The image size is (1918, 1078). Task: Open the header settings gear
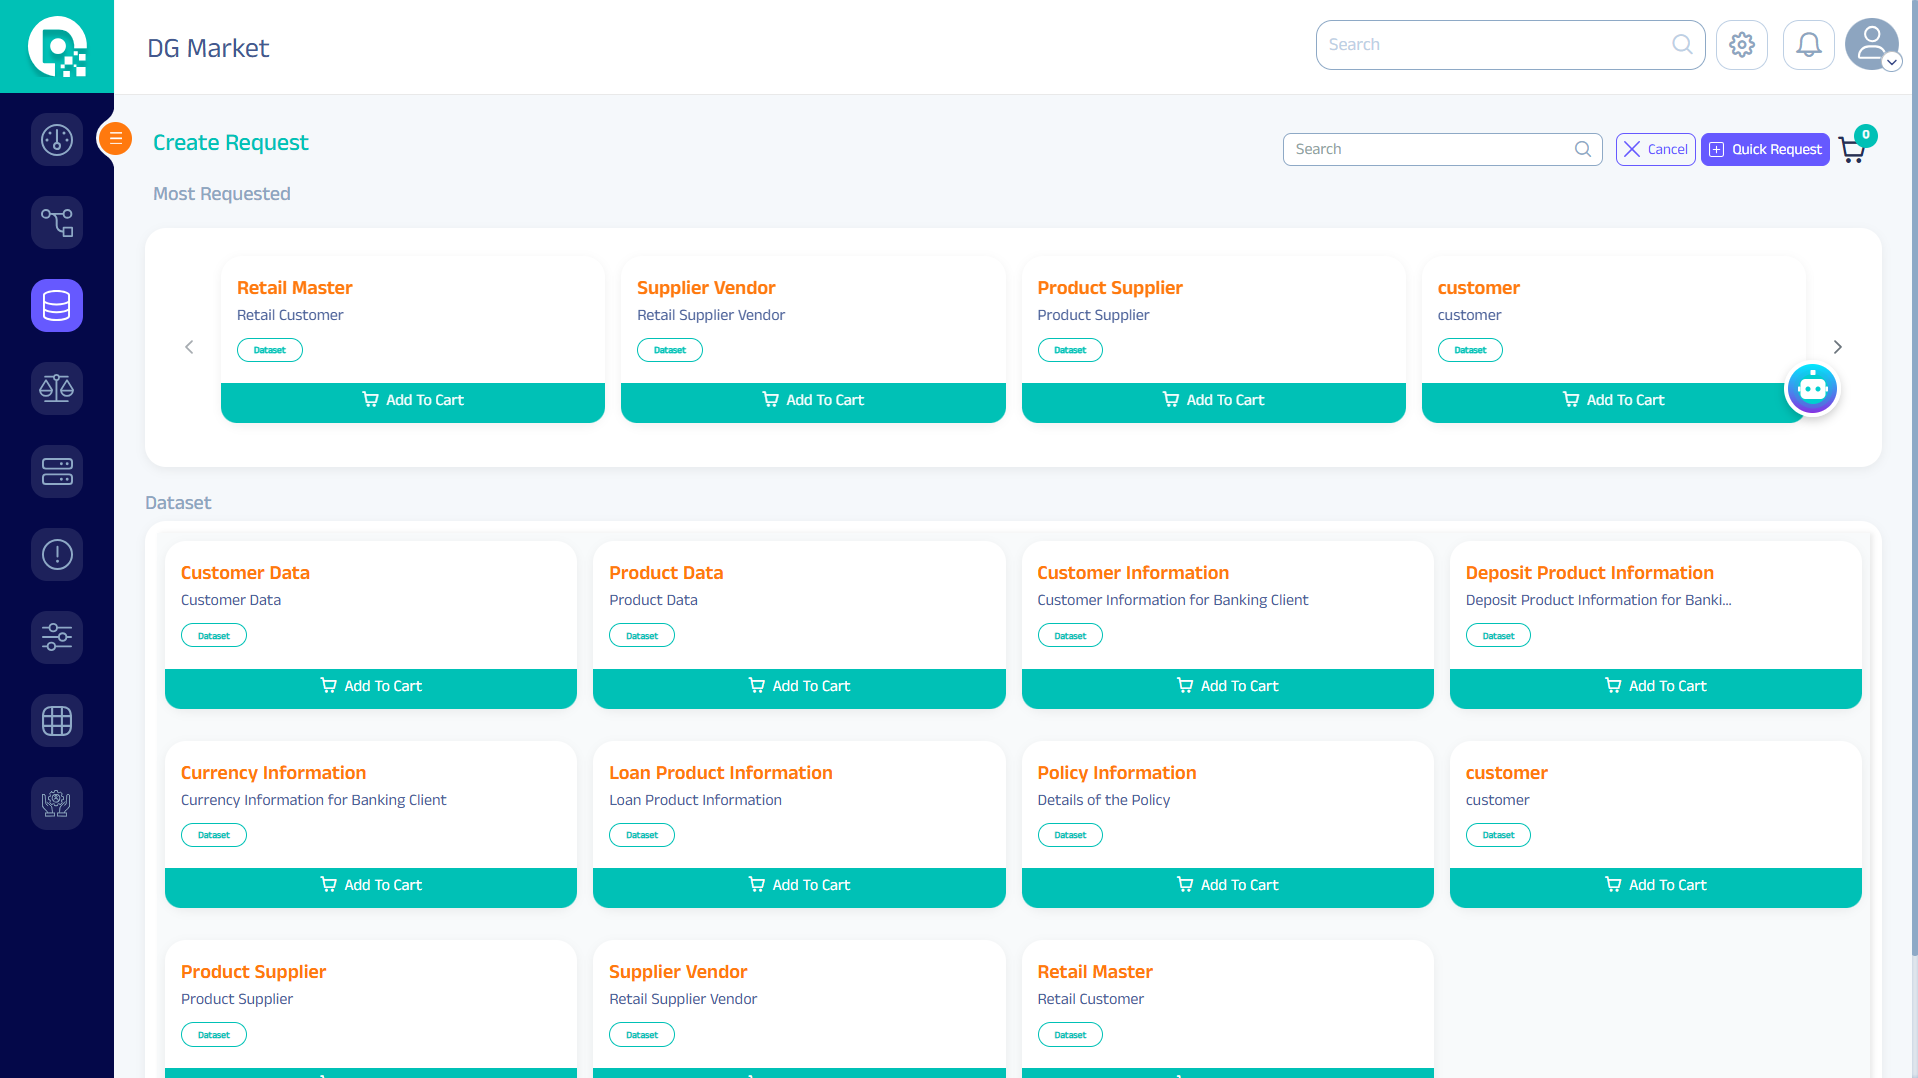[x=1742, y=45]
